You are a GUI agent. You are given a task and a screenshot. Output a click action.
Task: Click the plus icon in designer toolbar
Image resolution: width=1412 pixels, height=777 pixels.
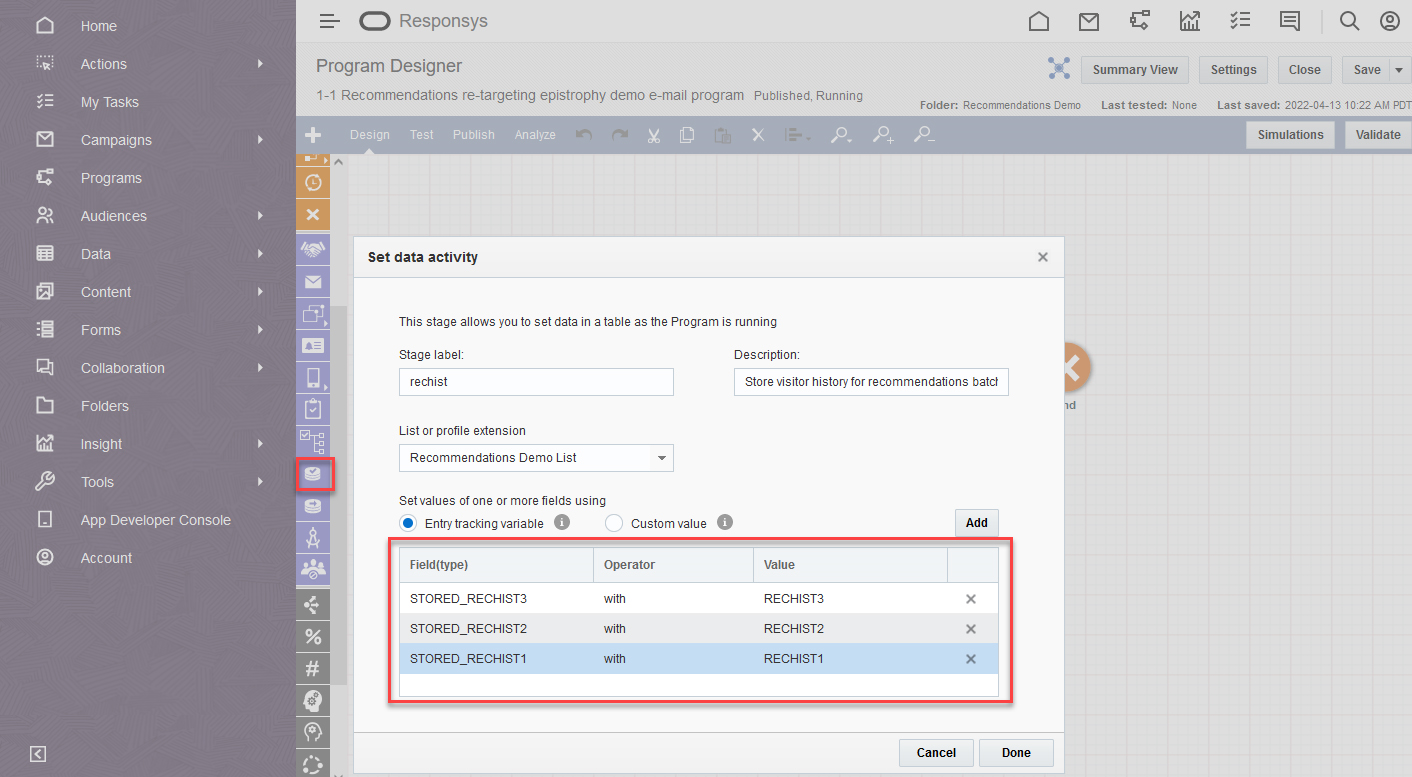point(313,135)
